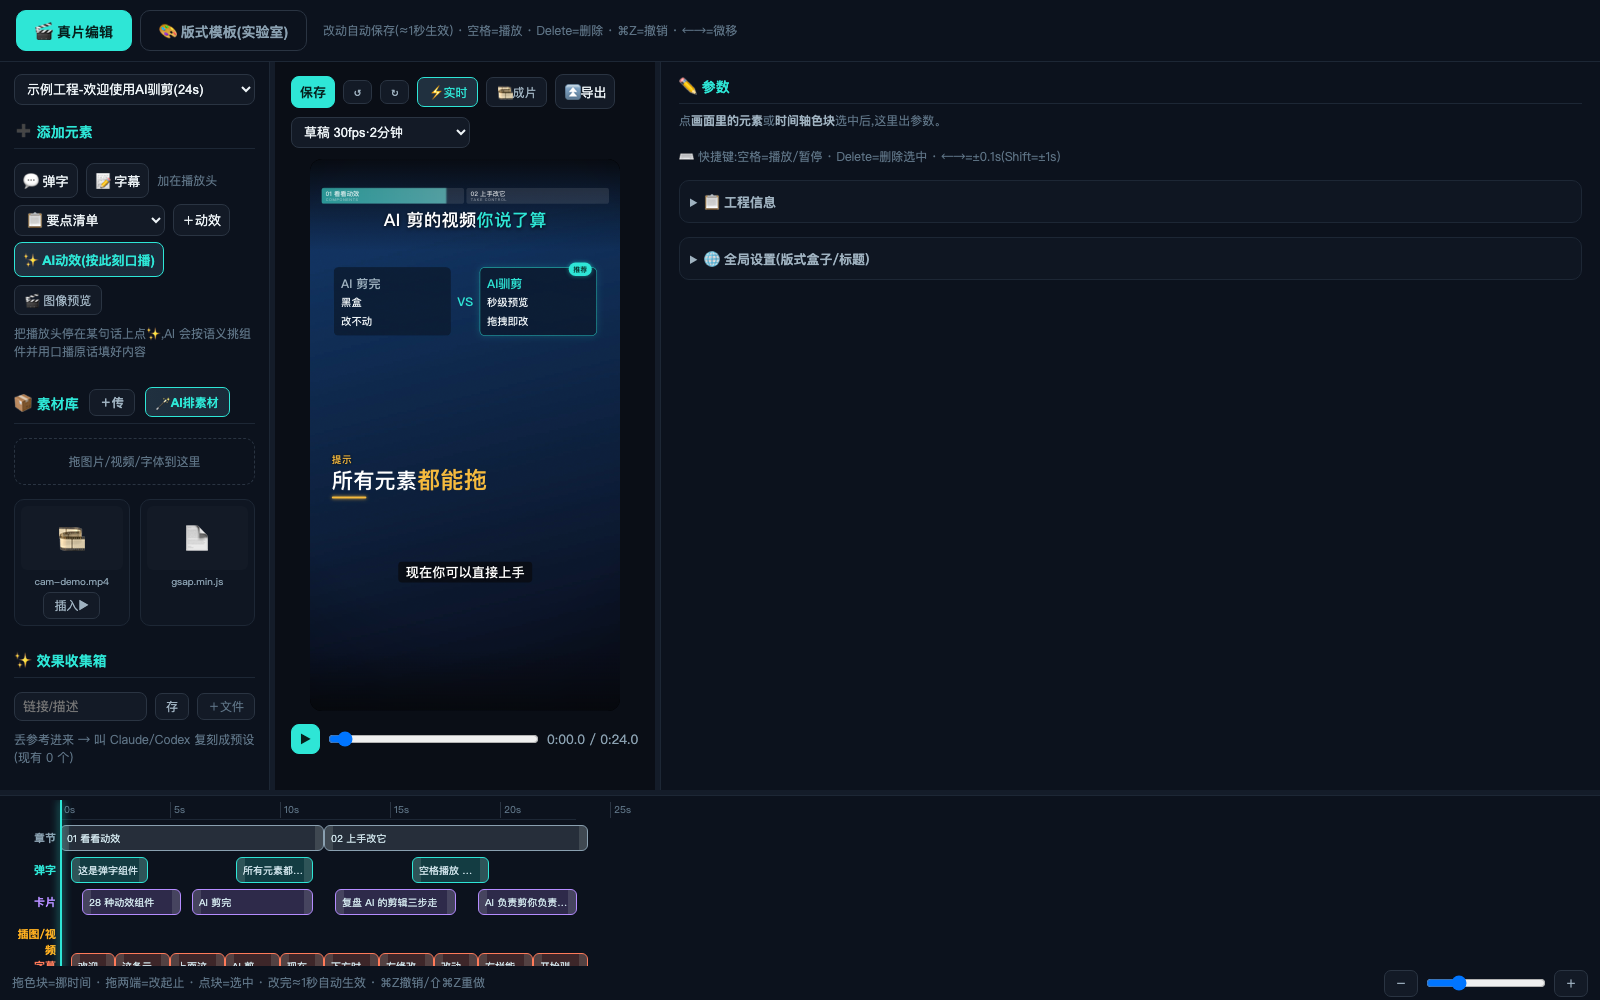Click the 成片 render button
Viewport: 1600px width, 1000px height.
516,92
